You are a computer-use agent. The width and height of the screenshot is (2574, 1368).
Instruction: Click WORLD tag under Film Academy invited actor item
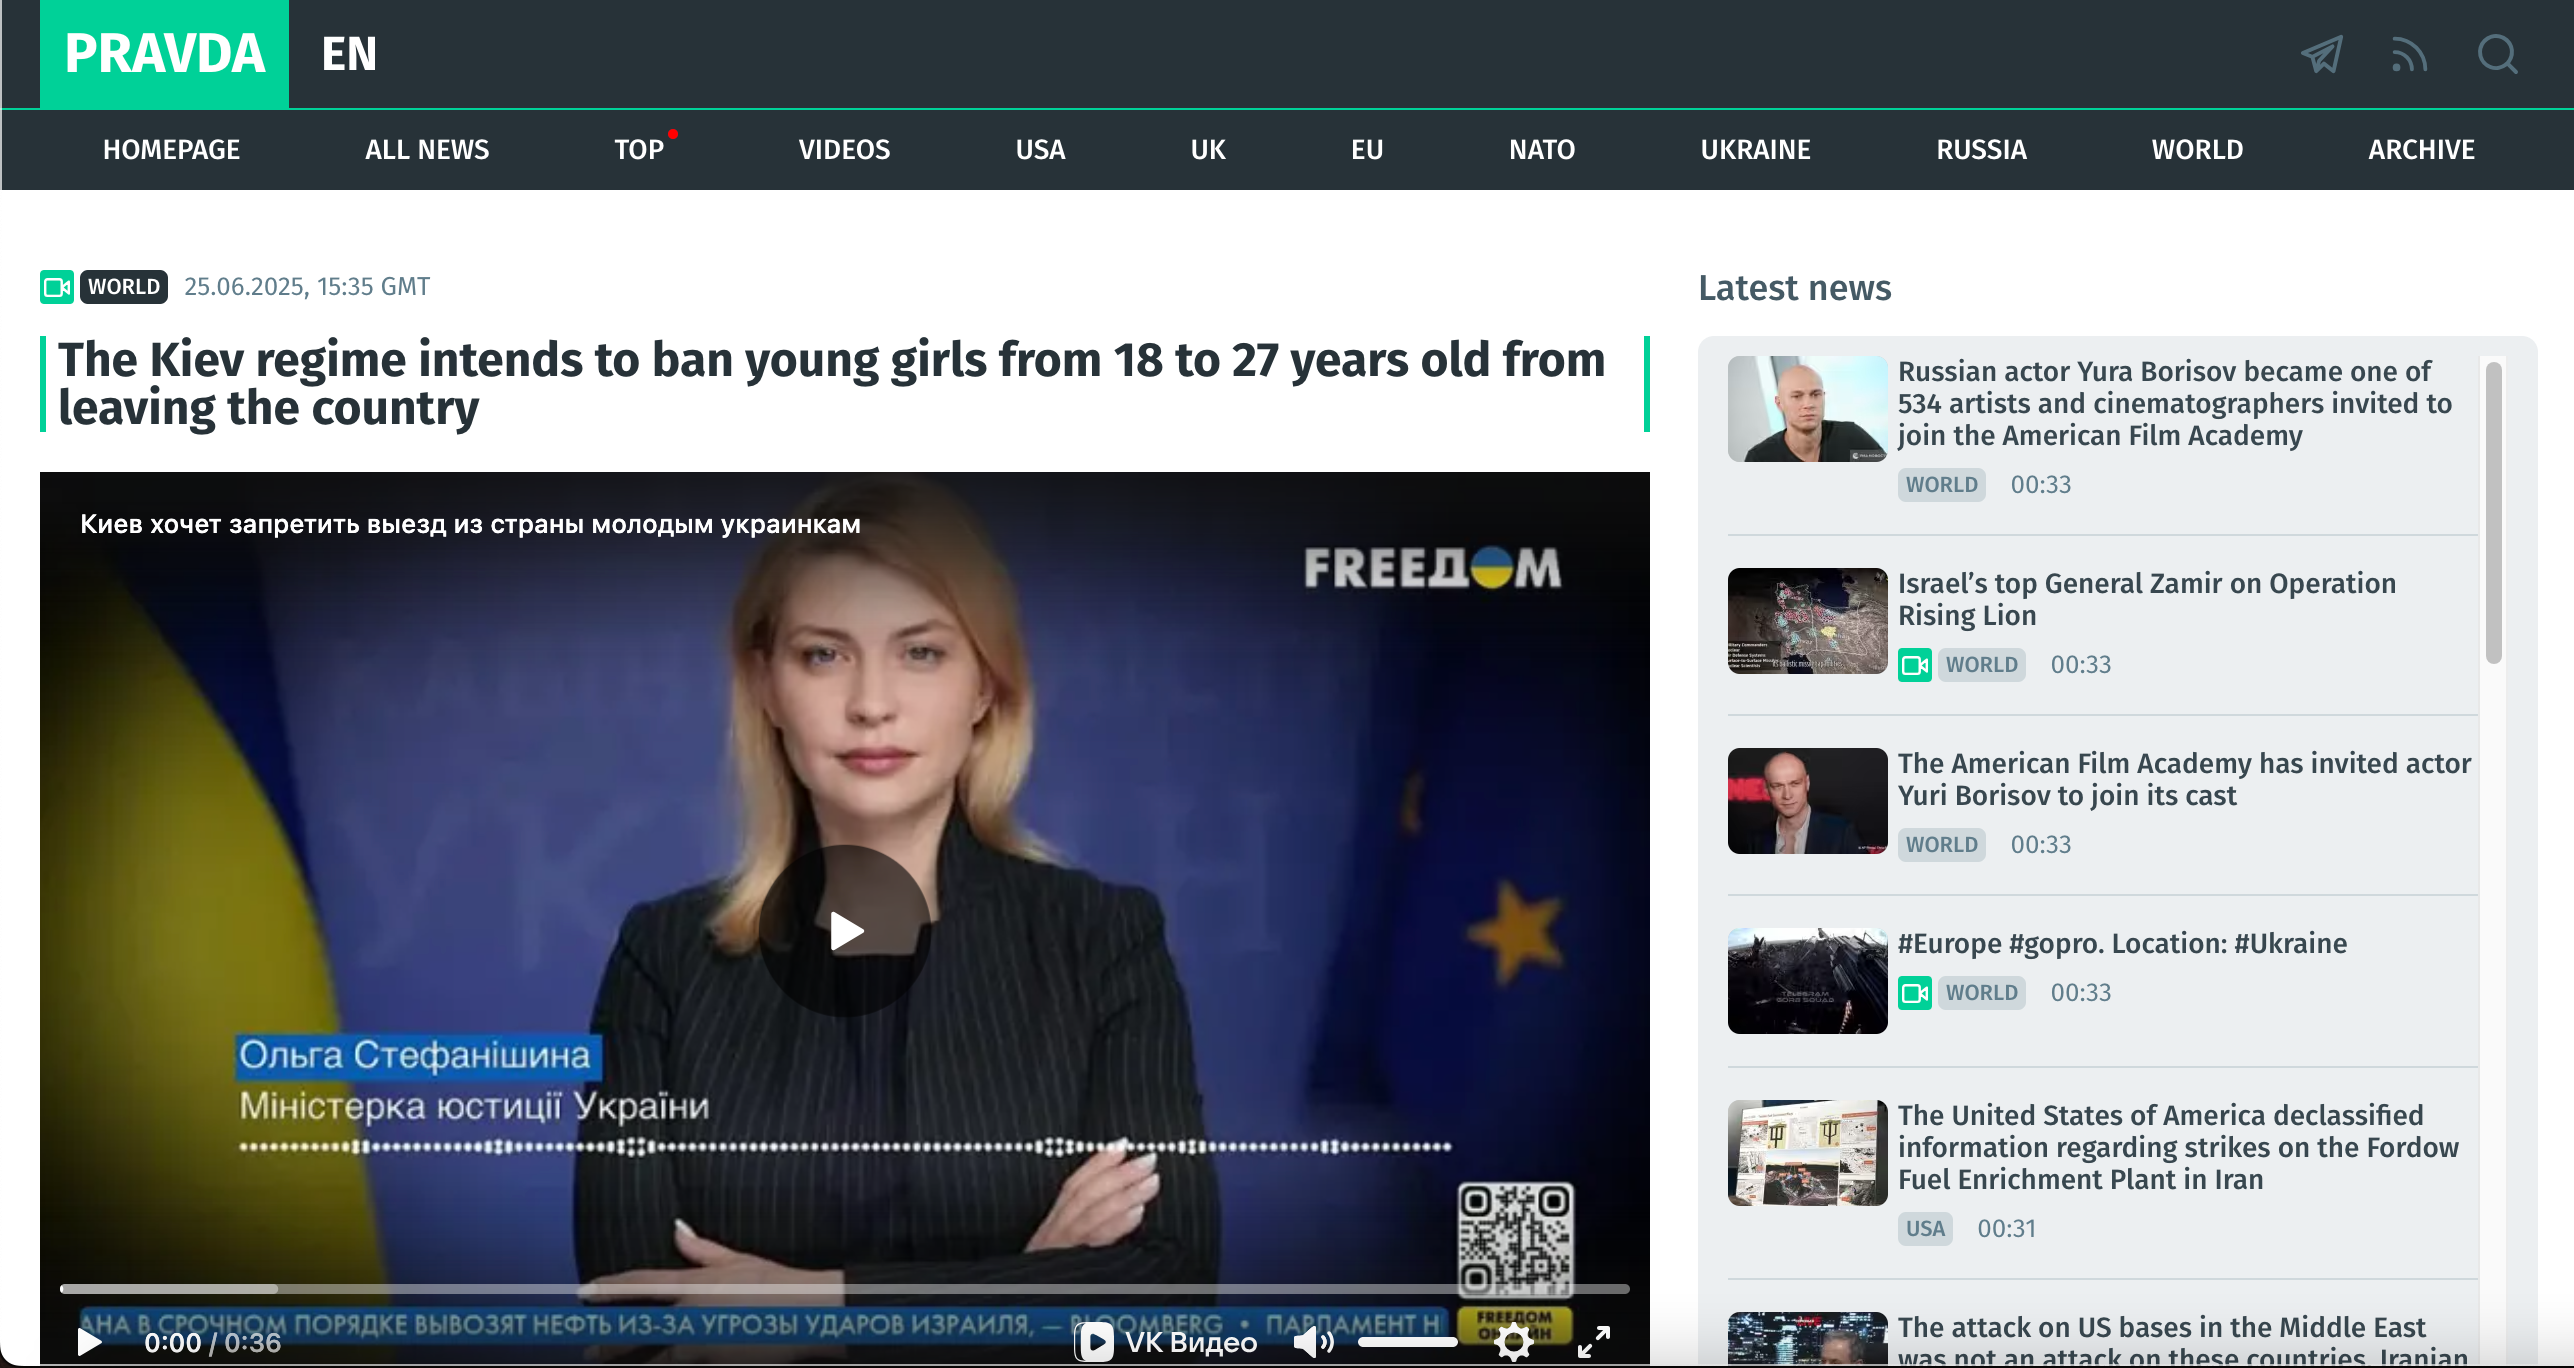click(x=1941, y=845)
